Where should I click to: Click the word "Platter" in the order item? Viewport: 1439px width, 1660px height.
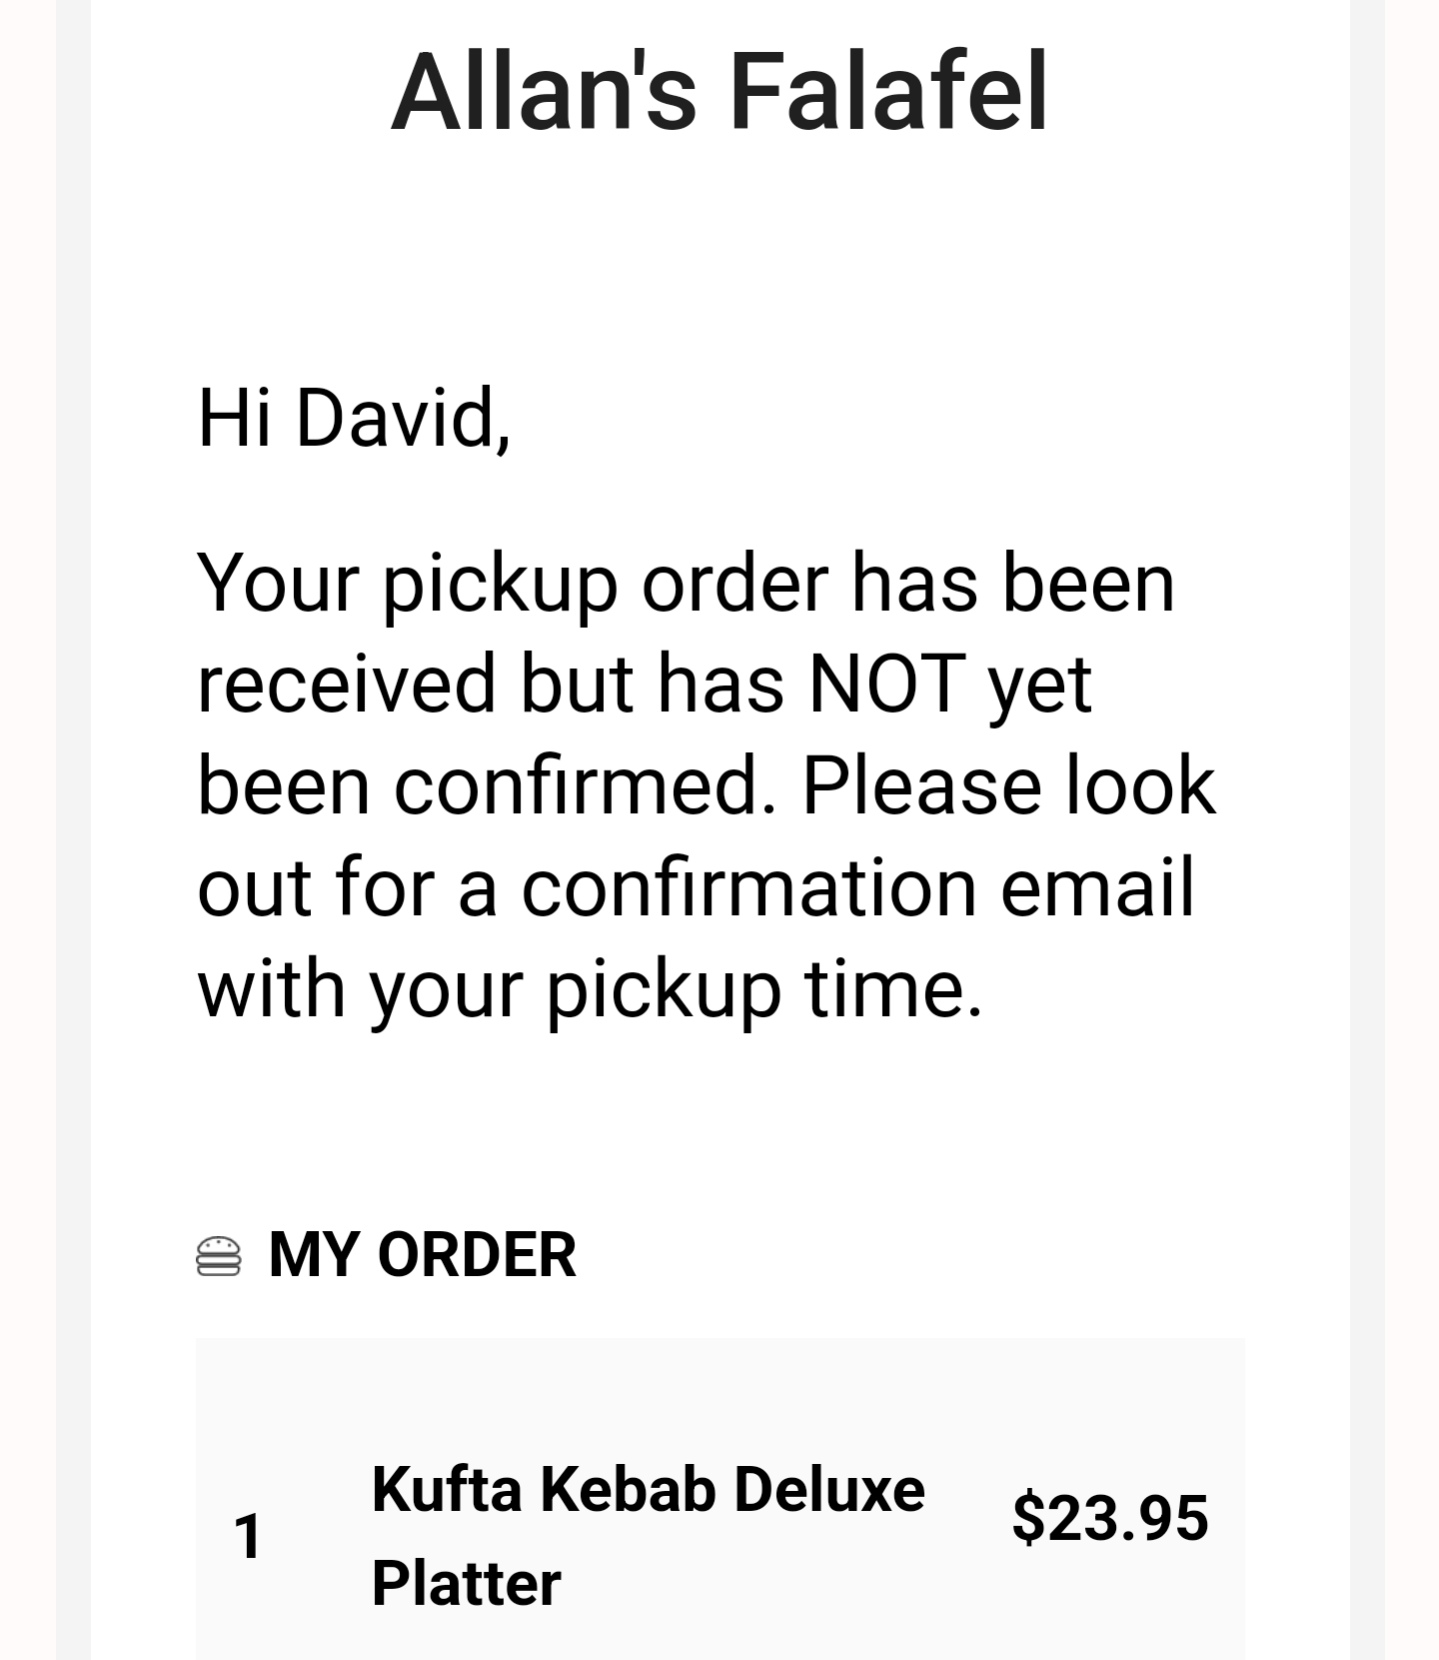(466, 1583)
